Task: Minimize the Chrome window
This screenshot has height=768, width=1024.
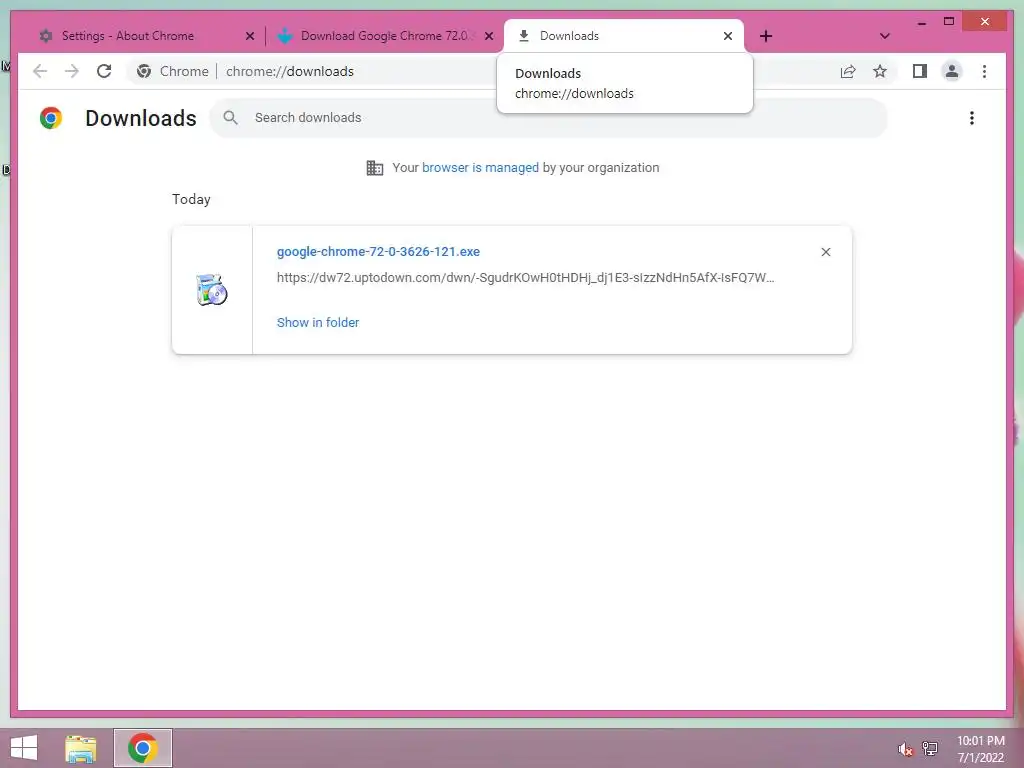Action: point(921,22)
